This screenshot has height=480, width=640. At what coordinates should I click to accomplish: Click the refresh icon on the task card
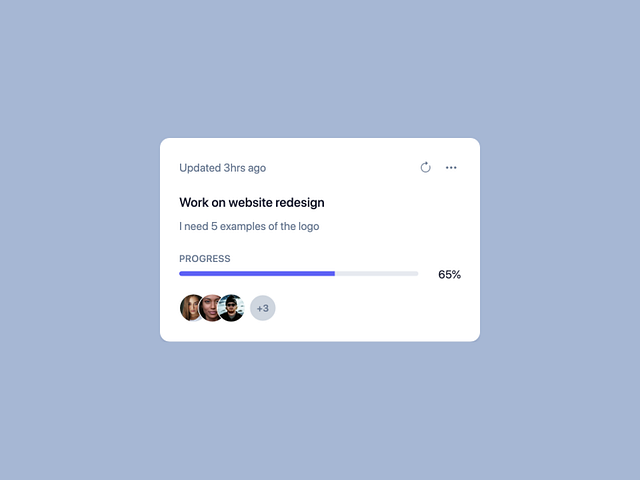click(x=425, y=168)
